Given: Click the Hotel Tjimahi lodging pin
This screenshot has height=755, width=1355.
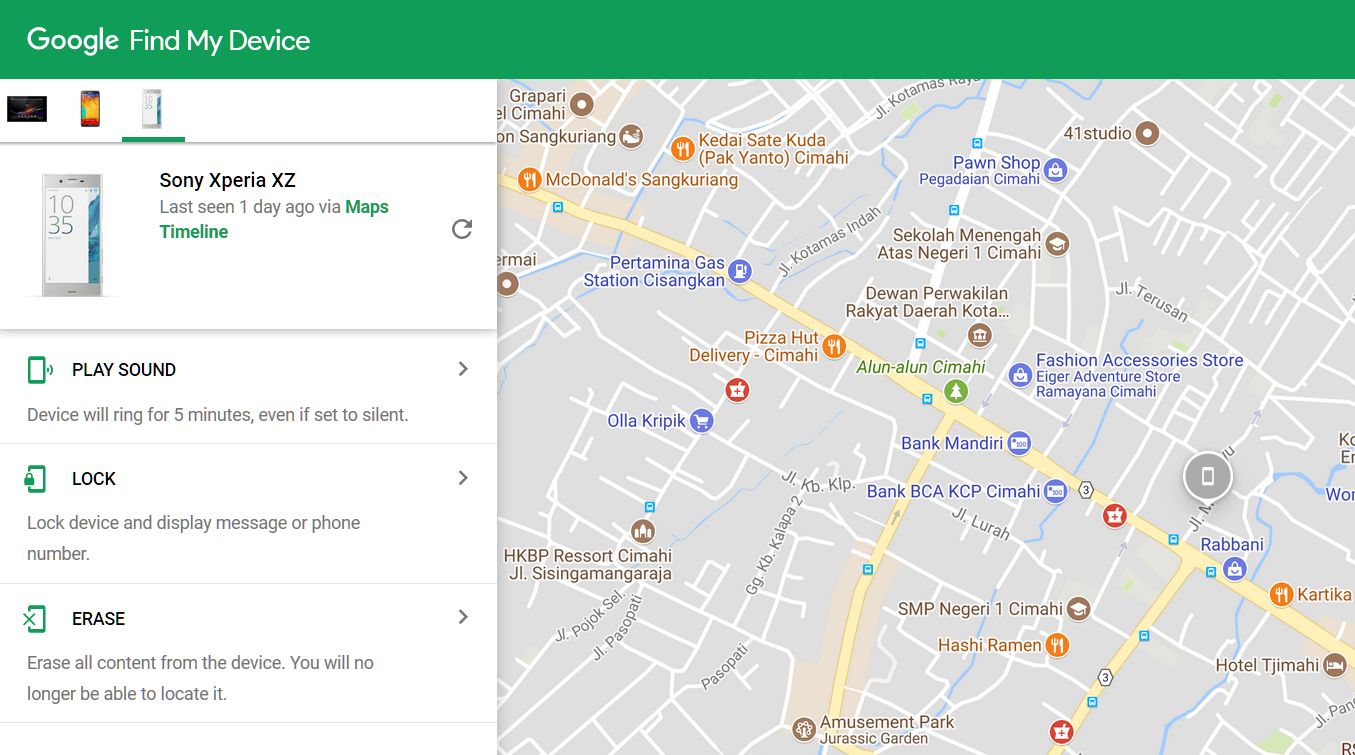Looking at the screenshot, I should point(1334,665).
